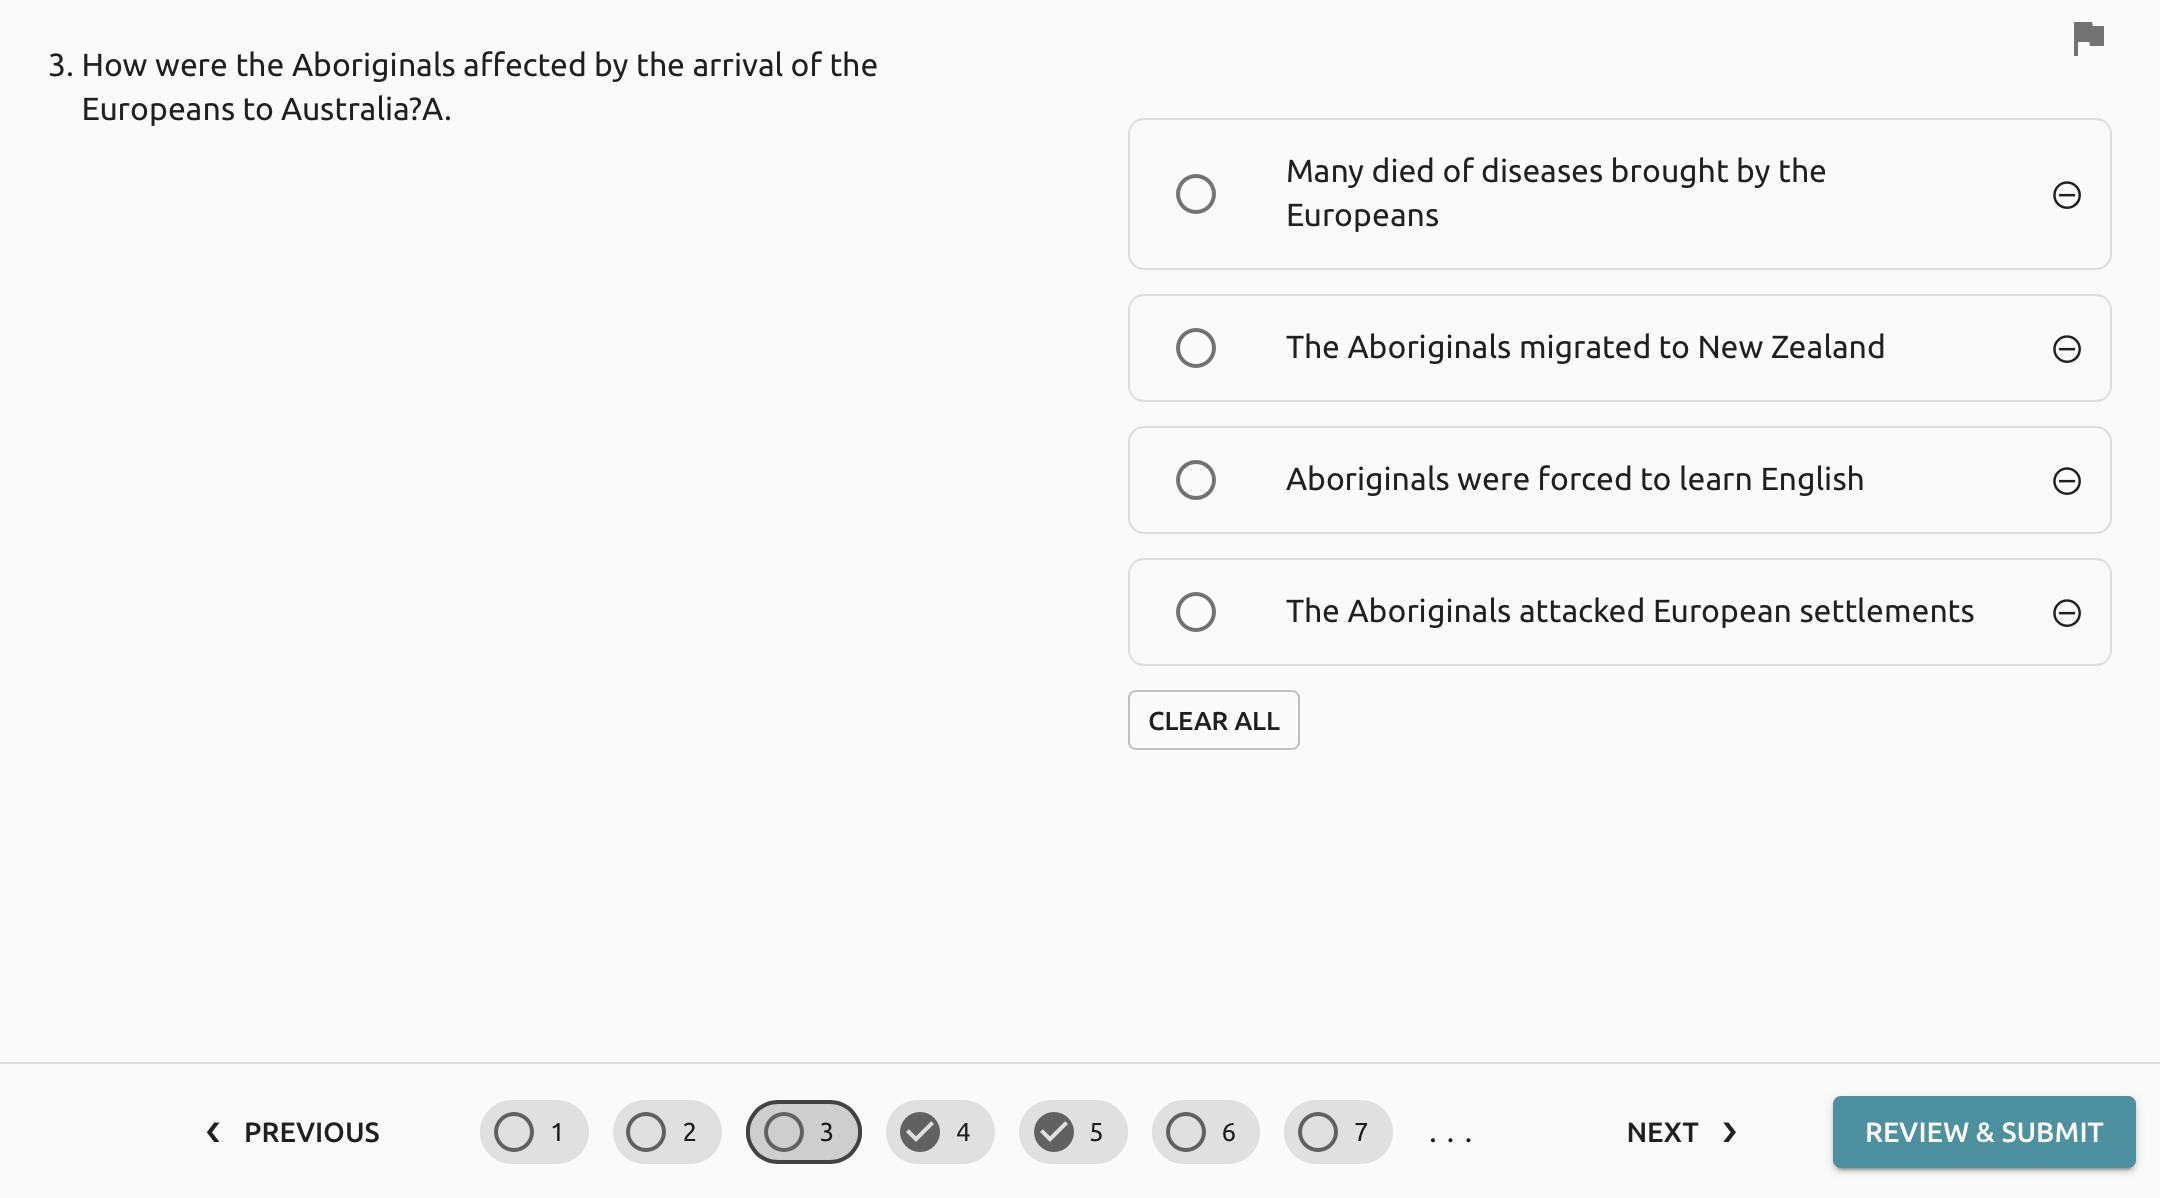Select the 'Many died of diseases' radio button
Image resolution: width=2160 pixels, height=1198 pixels.
pos(1196,194)
